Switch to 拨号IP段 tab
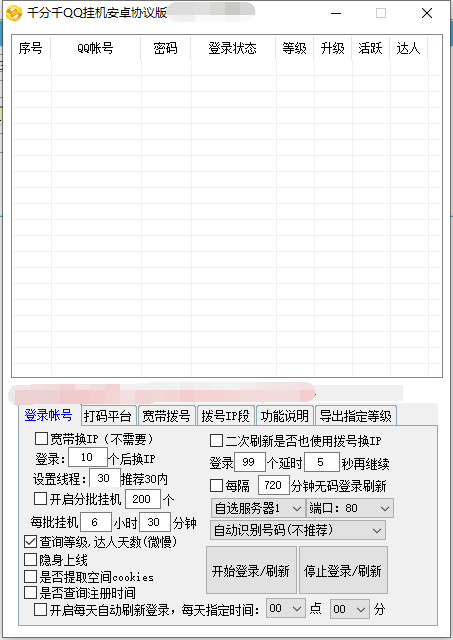453x640 pixels. point(225,416)
